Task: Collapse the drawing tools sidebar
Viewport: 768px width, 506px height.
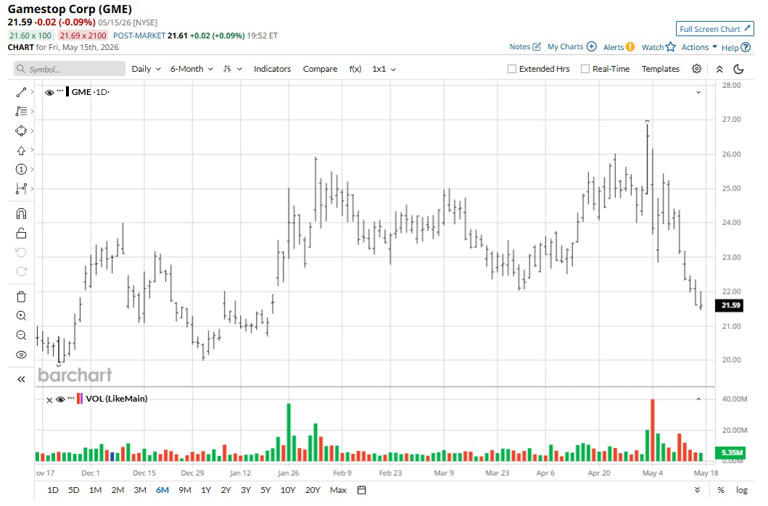Action: [x=21, y=379]
